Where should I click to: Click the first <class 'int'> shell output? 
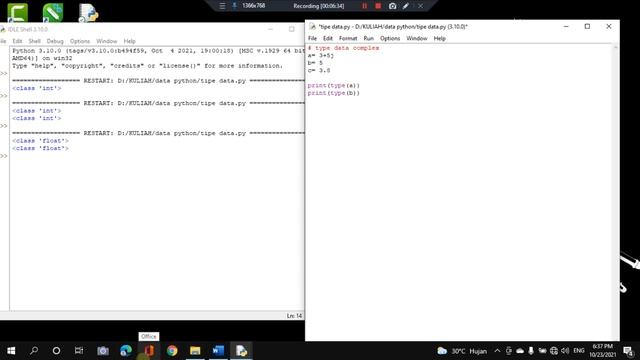click(x=37, y=88)
